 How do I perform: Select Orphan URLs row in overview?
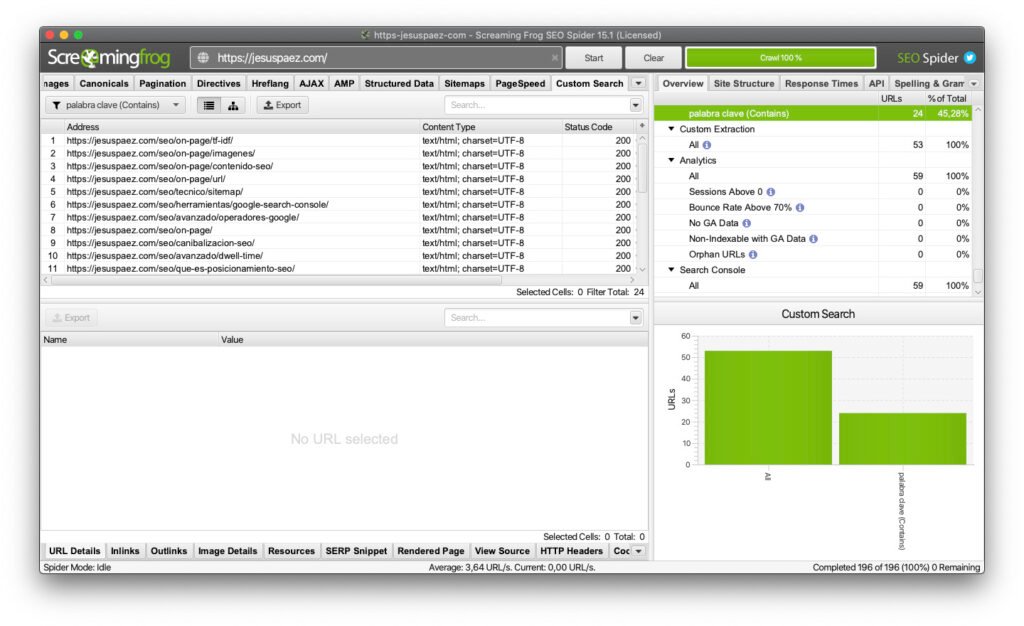815,255
